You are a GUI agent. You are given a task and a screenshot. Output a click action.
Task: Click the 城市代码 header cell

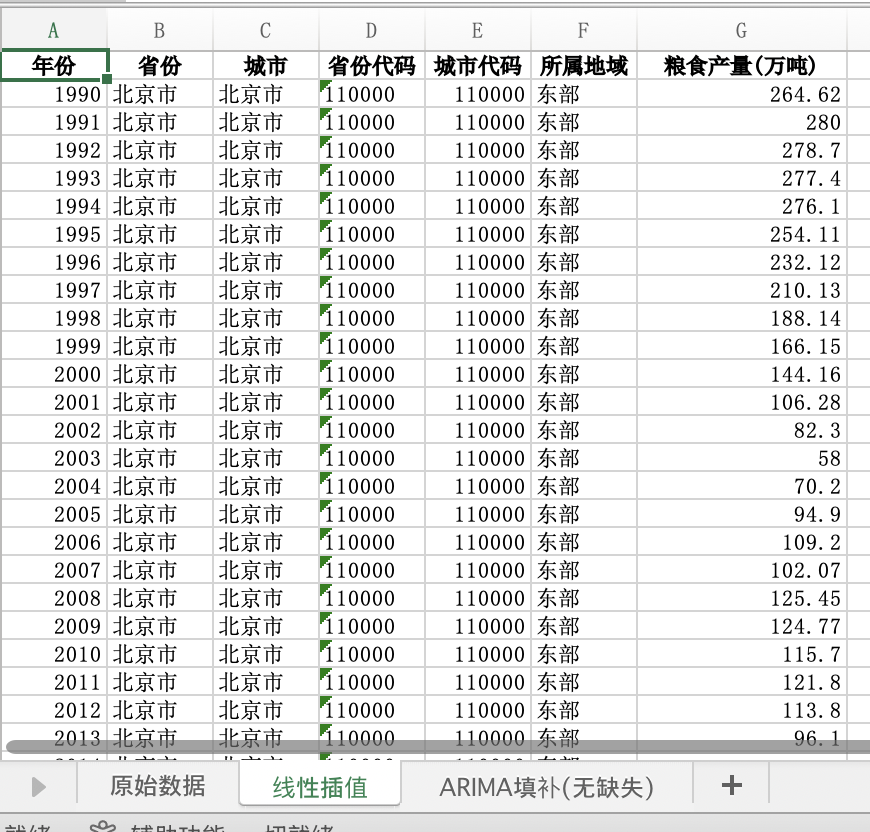pos(478,65)
